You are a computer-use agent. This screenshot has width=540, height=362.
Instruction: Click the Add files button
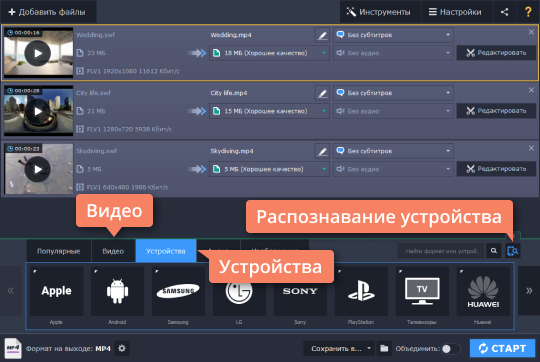point(48,12)
